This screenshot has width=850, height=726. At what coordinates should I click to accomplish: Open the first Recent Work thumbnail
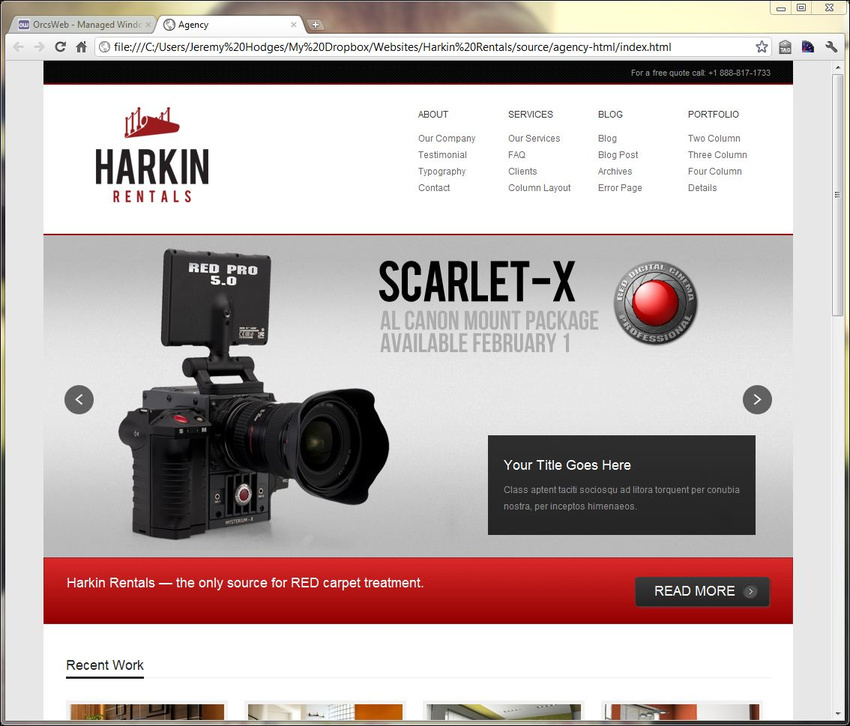click(147, 711)
